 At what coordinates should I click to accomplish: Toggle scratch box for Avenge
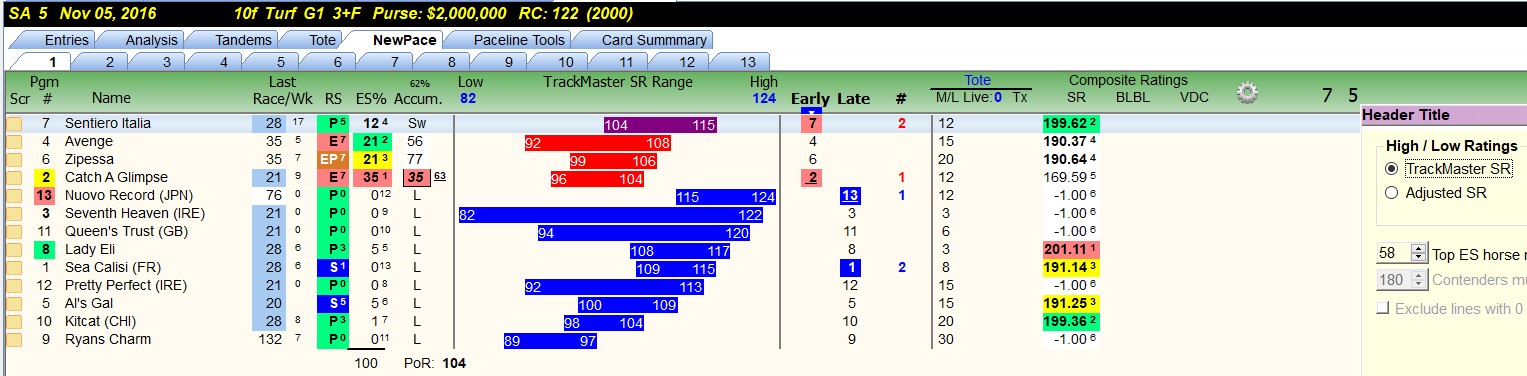(15, 141)
